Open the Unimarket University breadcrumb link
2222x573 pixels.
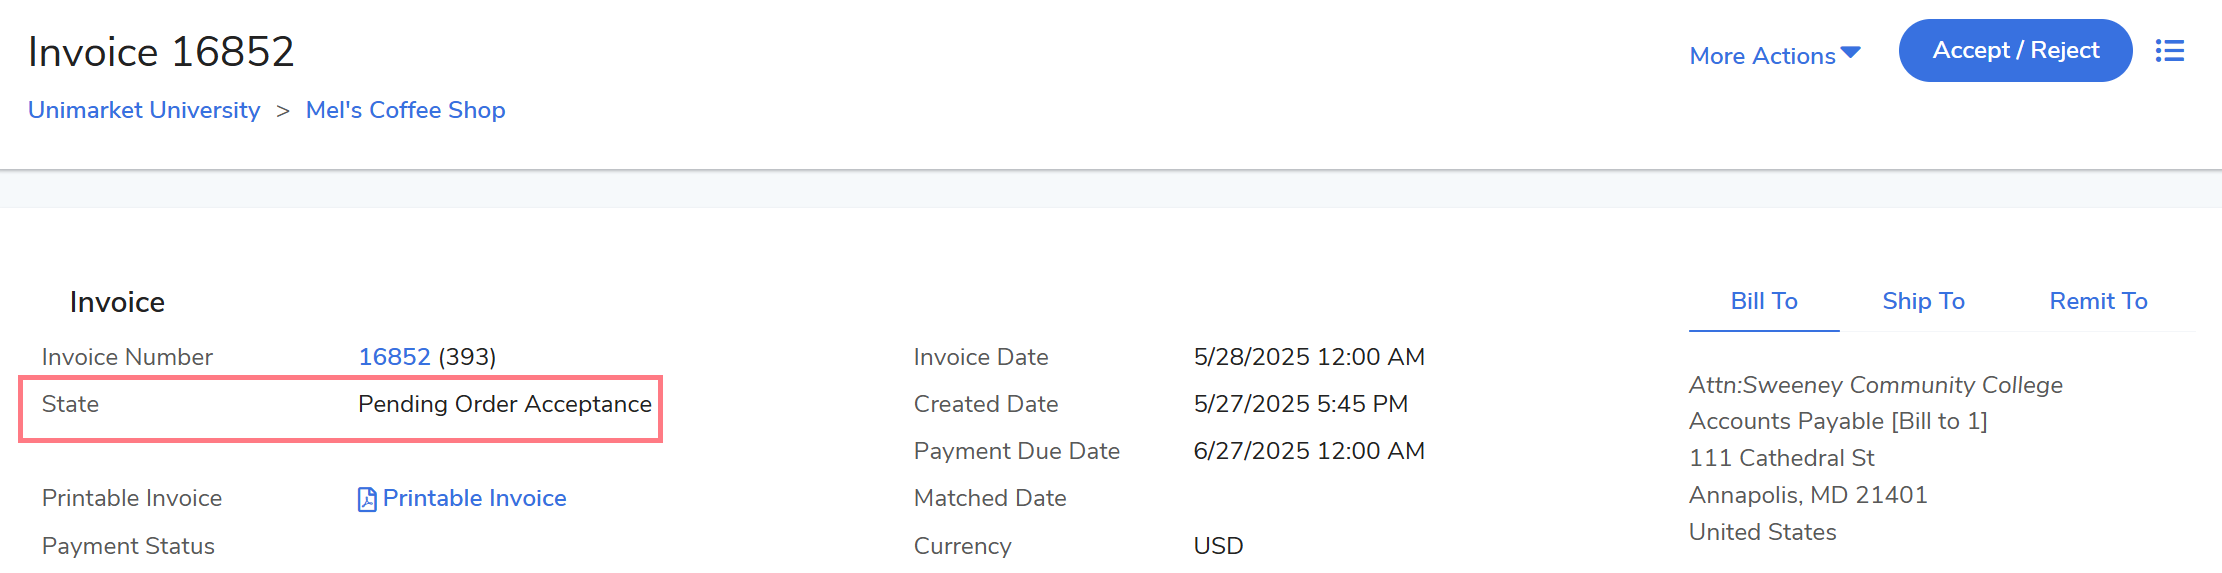[144, 110]
